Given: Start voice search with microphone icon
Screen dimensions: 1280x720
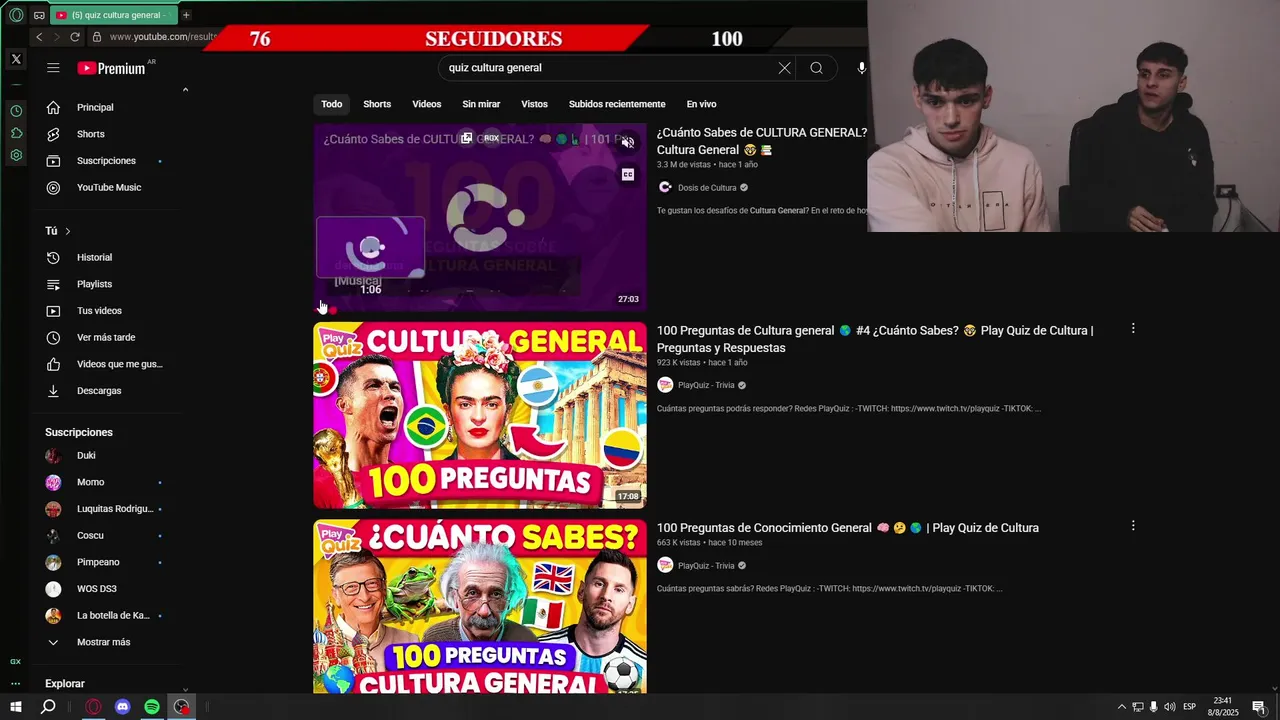Looking at the screenshot, I should tap(861, 68).
